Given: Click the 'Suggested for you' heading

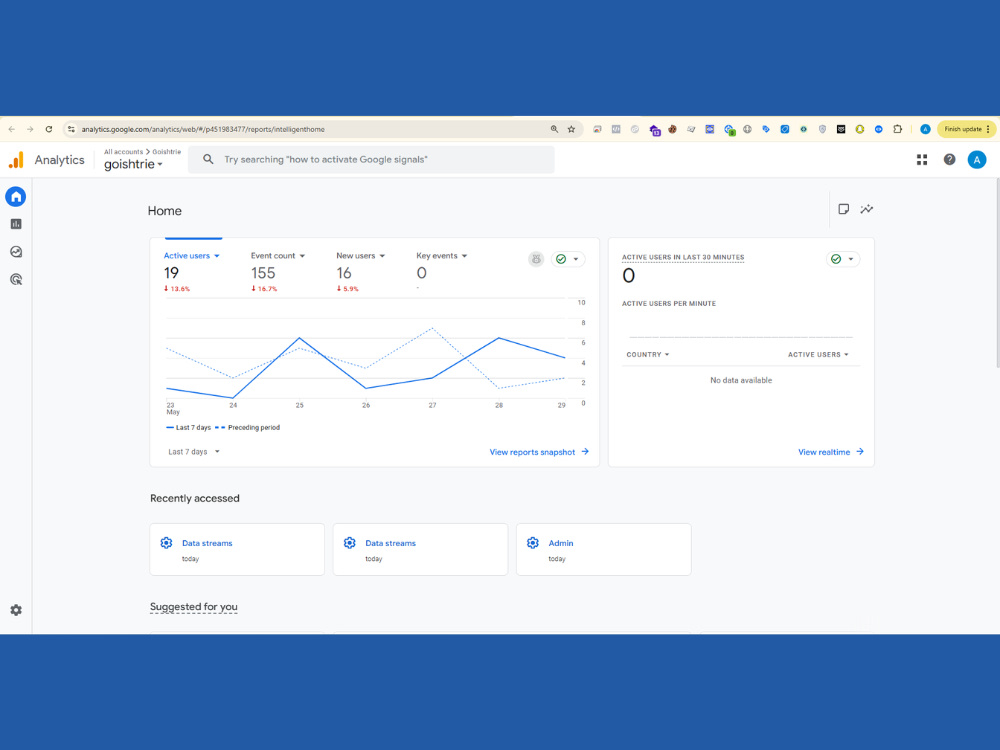Looking at the screenshot, I should [x=194, y=607].
